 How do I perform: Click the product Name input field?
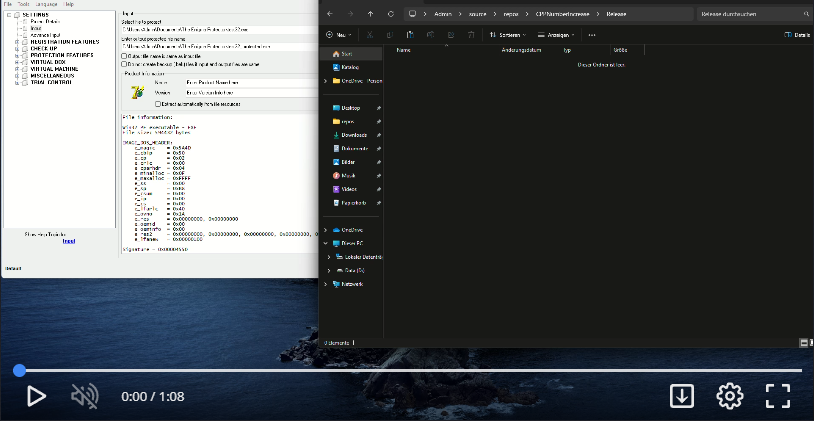tap(251, 82)
